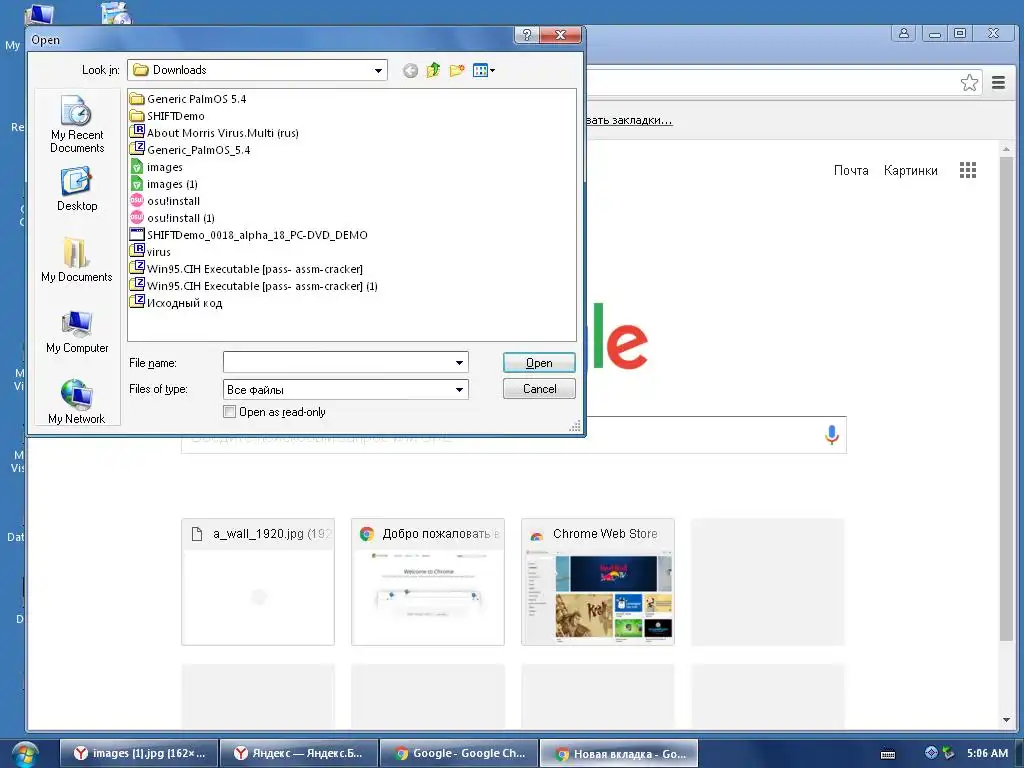Click the Go Back arrow icon in Open dialog
The height and width of the screenshot is (768, 1024).
(x=410, y=70)
